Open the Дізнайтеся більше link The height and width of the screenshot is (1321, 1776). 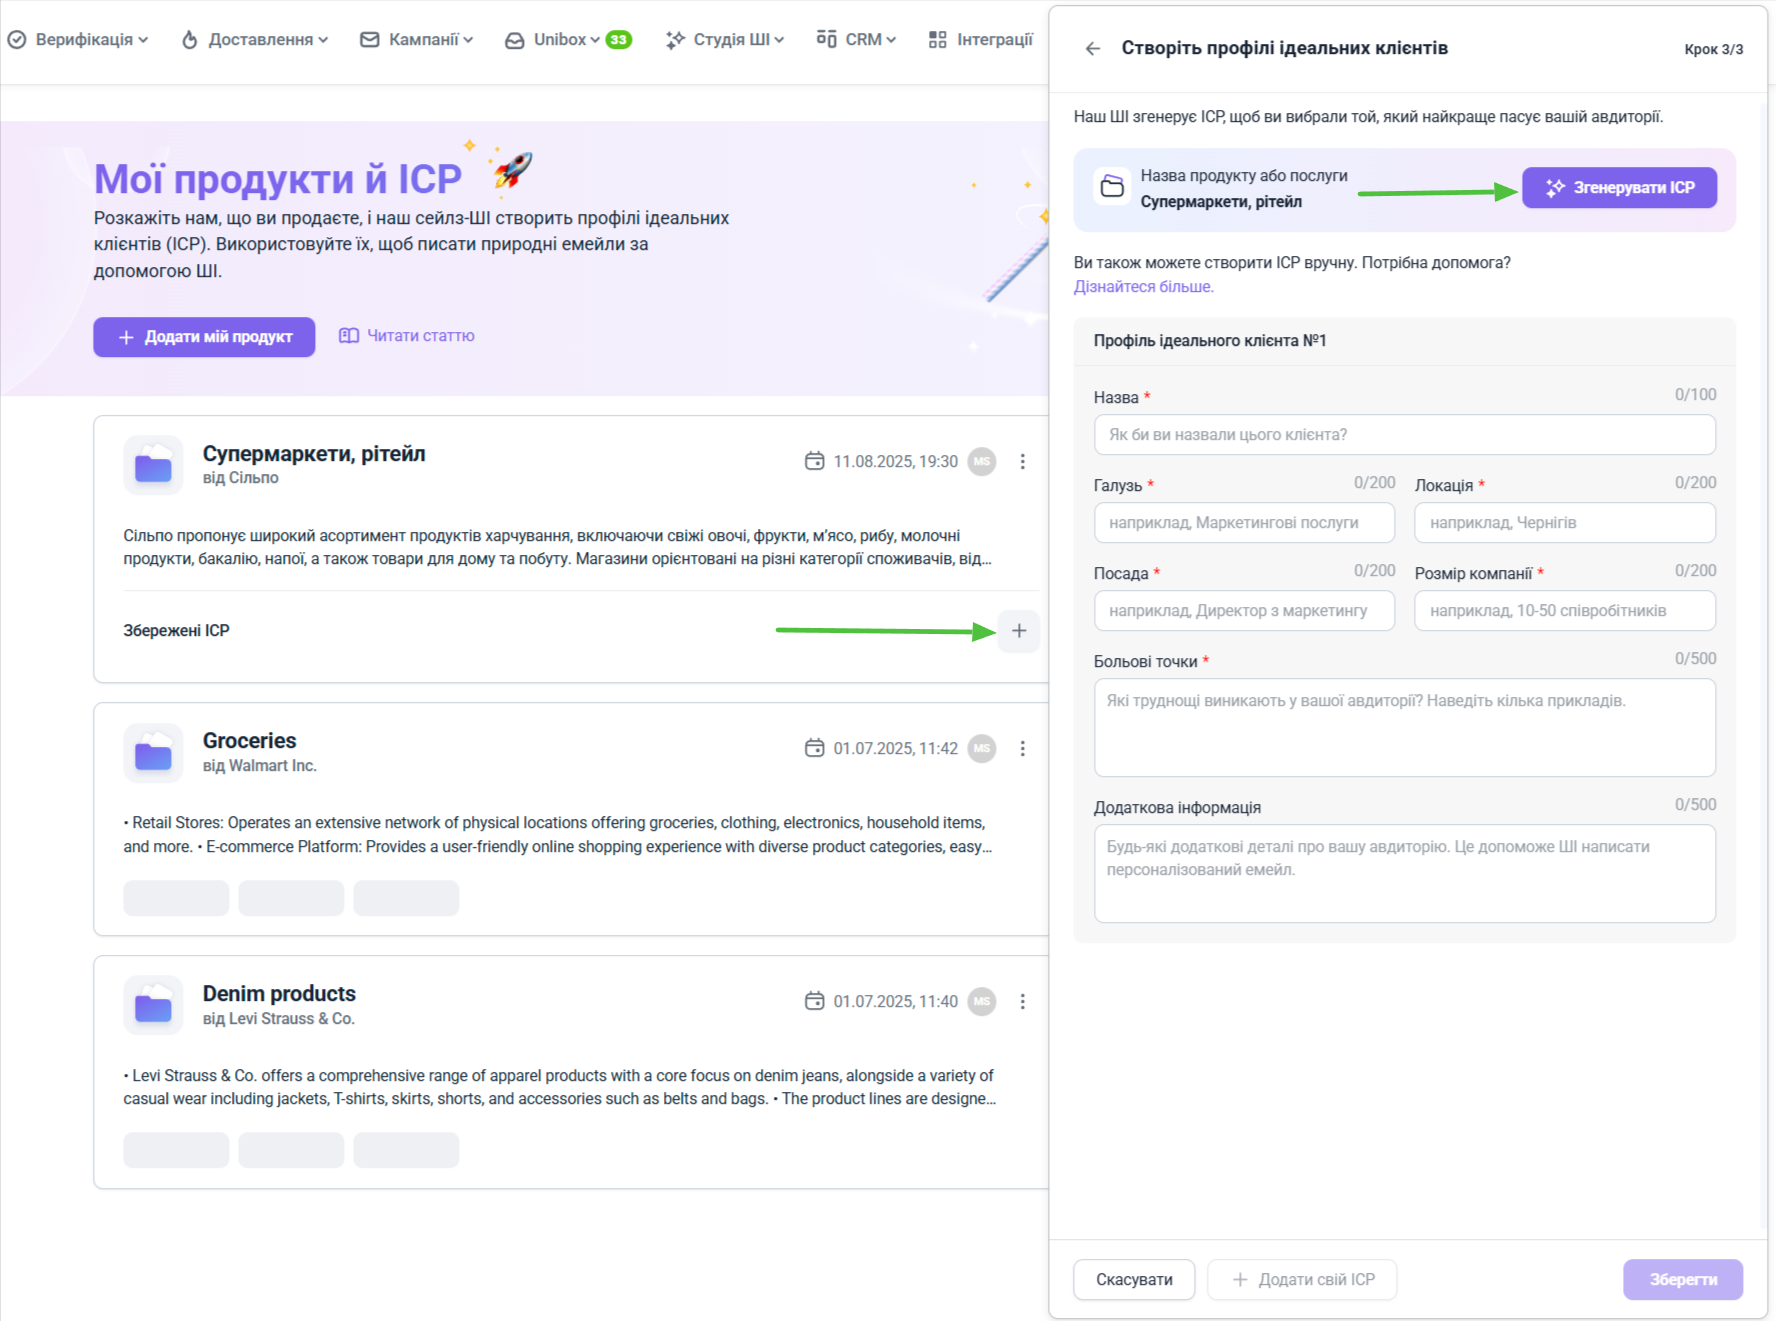[1143, 287]
